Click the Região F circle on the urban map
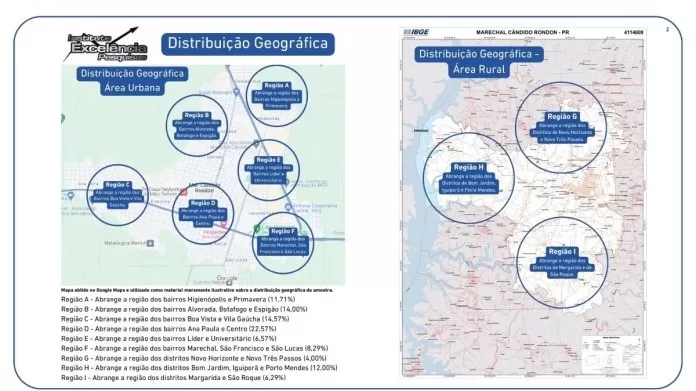696x391 pixels. (x=283, y=242)
